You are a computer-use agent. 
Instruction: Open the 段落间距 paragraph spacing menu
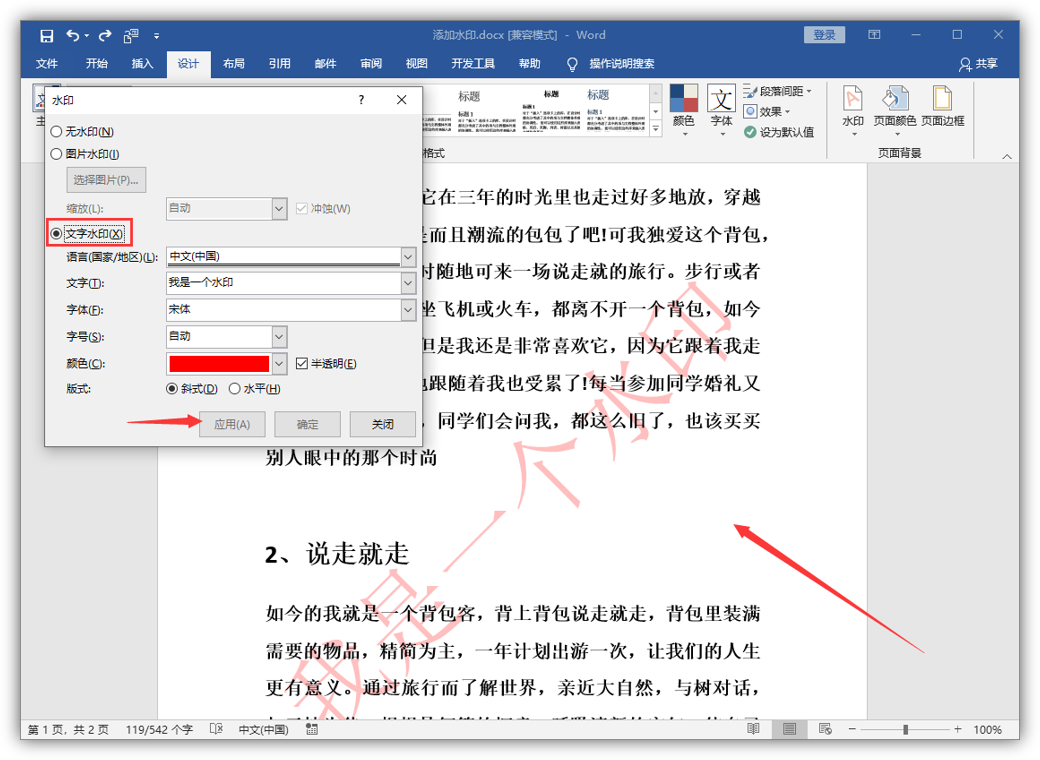click(x=777, y=91)
